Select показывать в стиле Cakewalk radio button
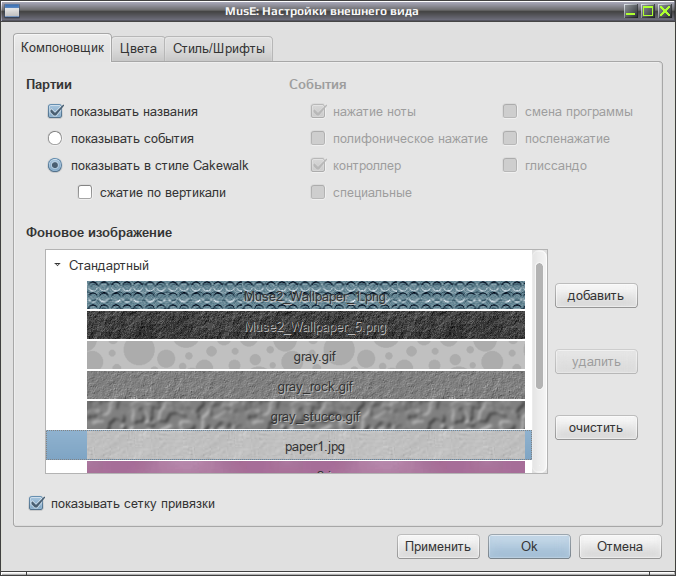Image resolution: width=676 pixels, height=576 pixels. 55,166
